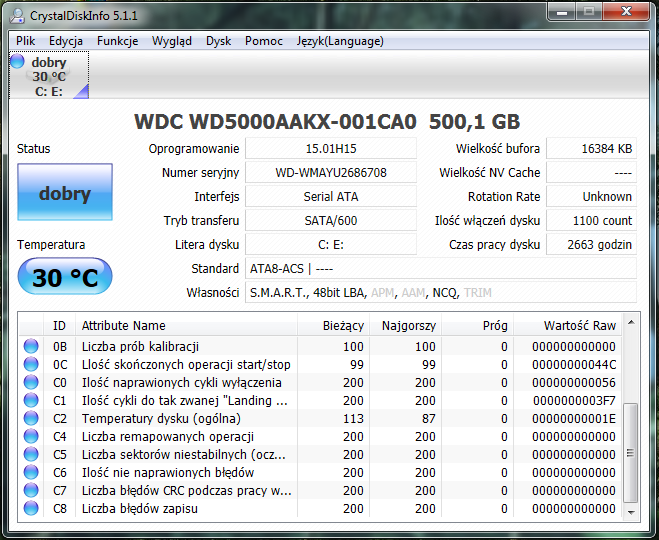
Task: Click the Najgorszy value 87 for C2
Action: pos(429,419)
